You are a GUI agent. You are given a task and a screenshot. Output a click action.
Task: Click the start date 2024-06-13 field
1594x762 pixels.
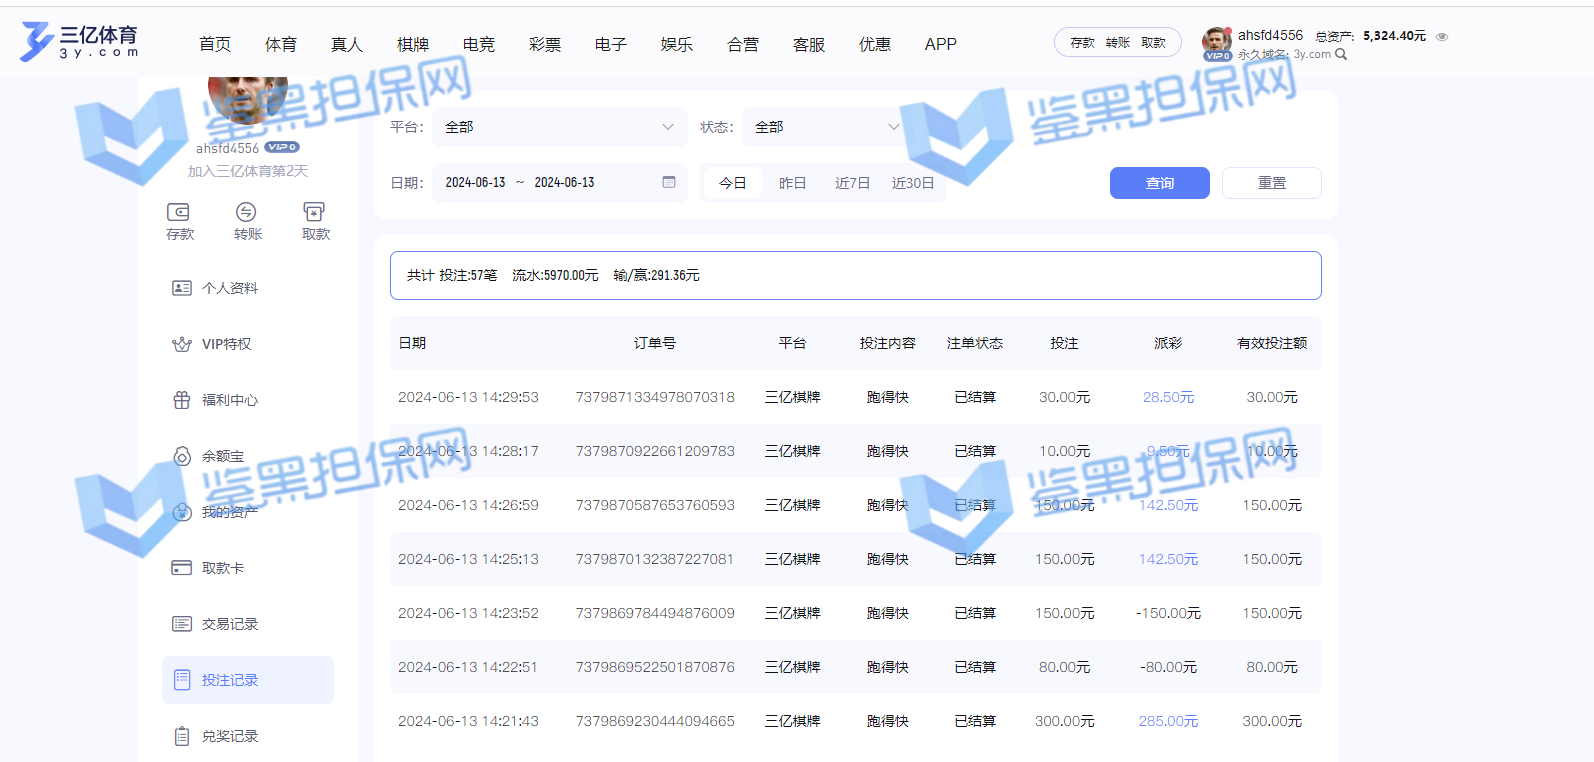(475, 183)
